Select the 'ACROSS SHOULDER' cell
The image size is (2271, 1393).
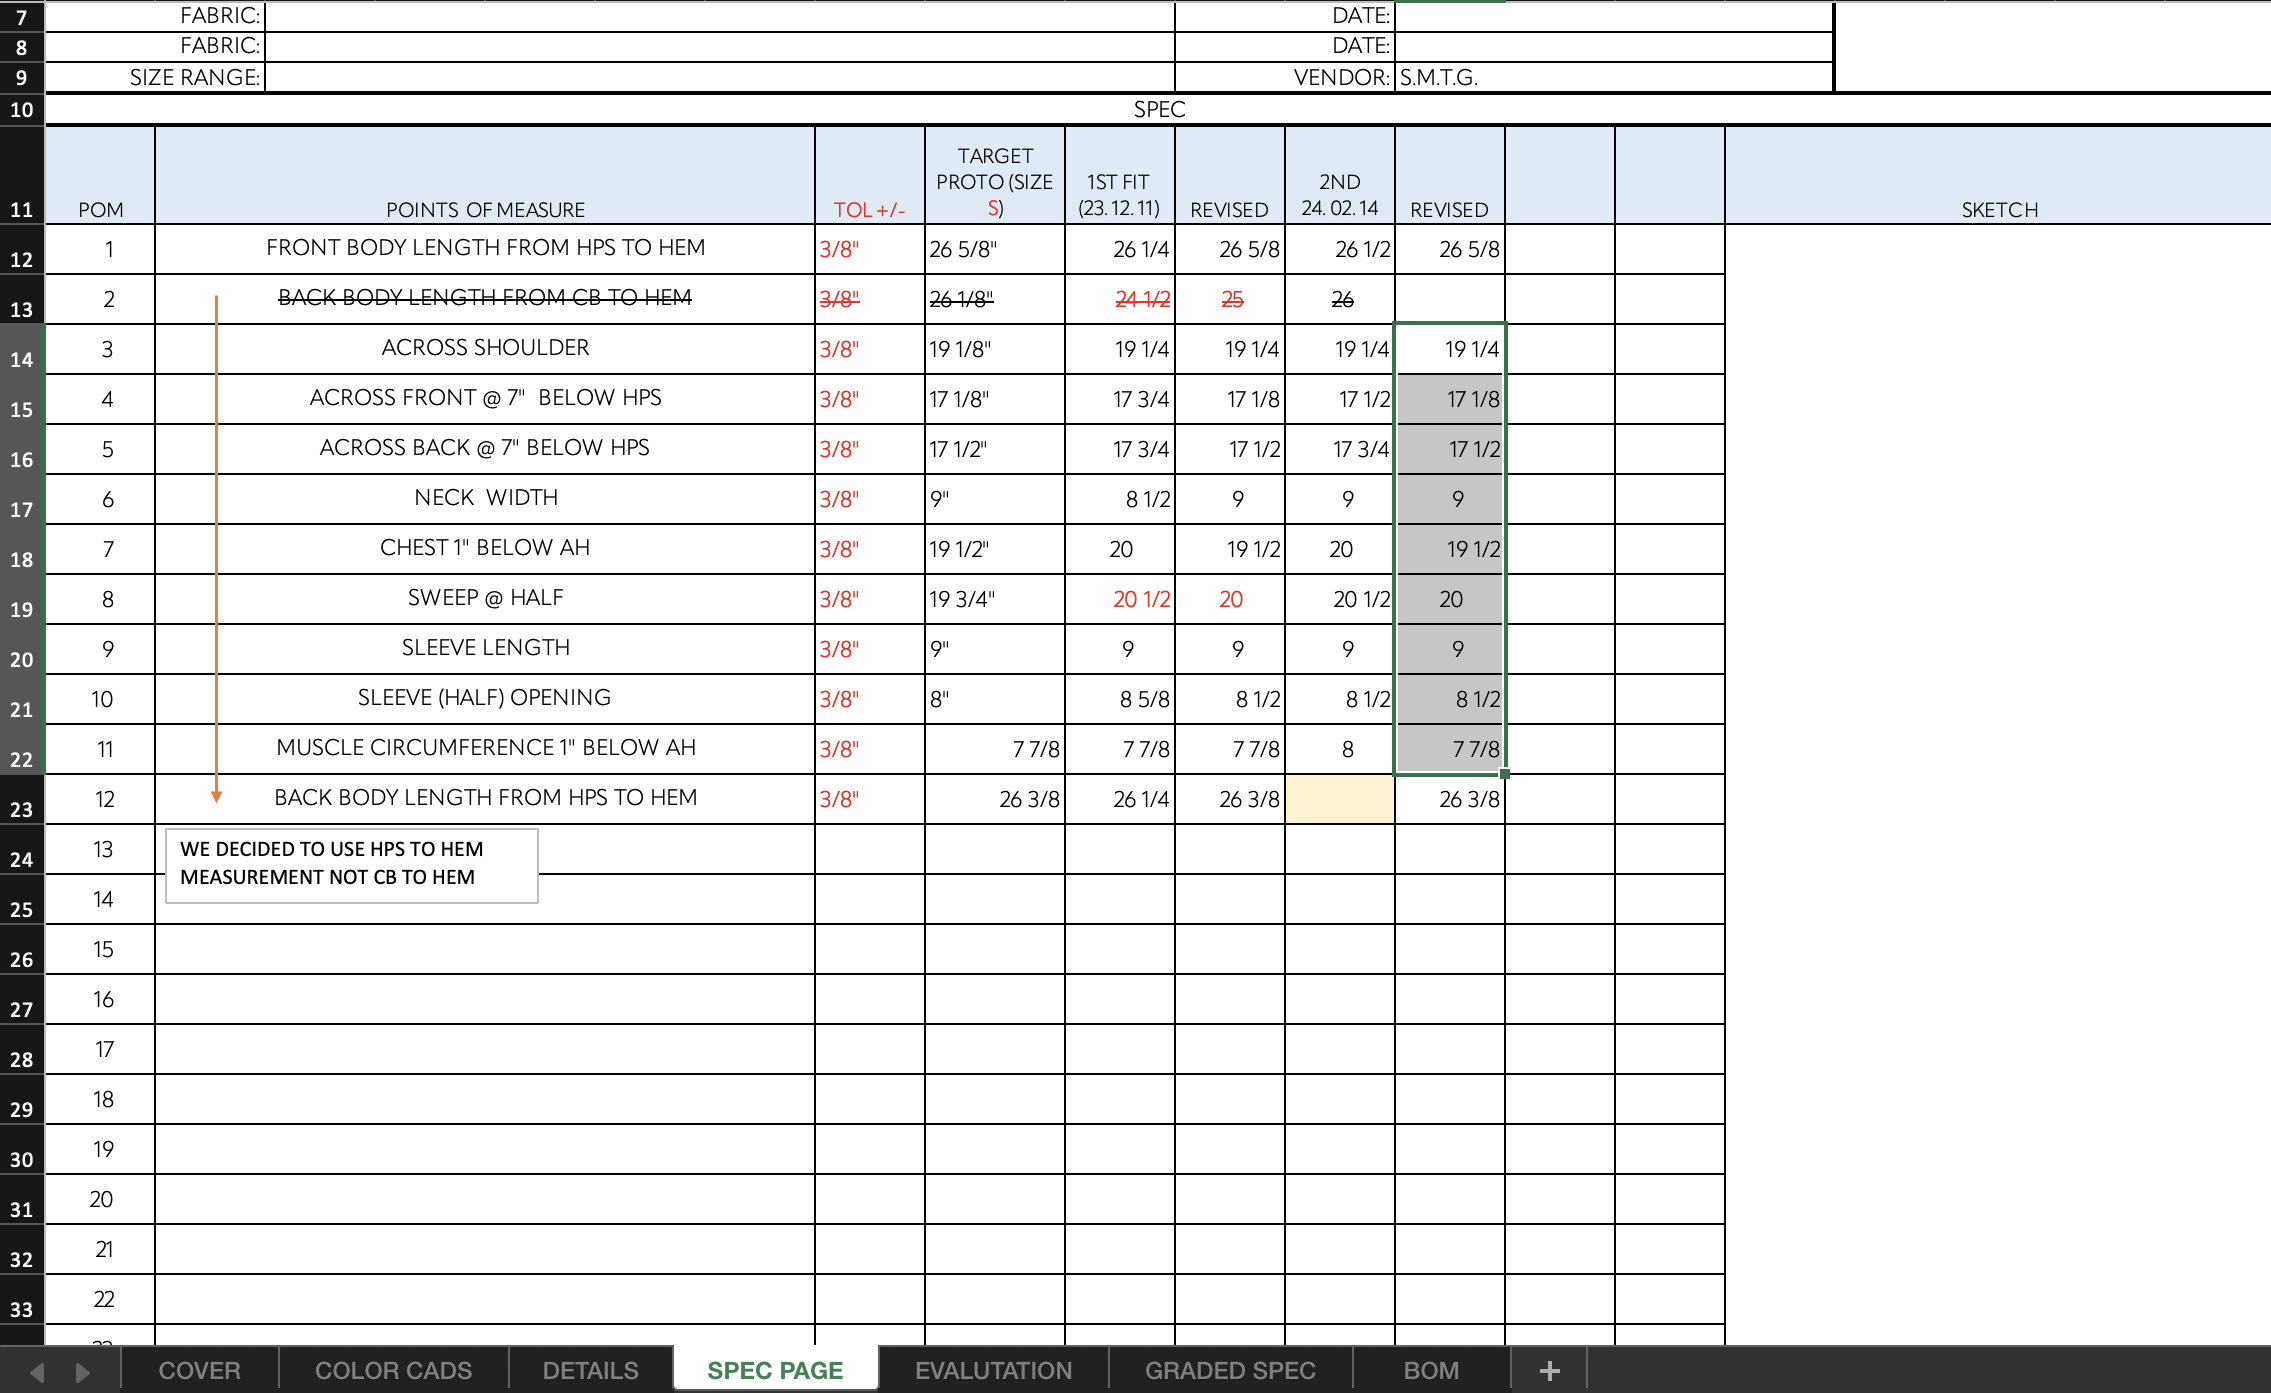pos(485,349)
